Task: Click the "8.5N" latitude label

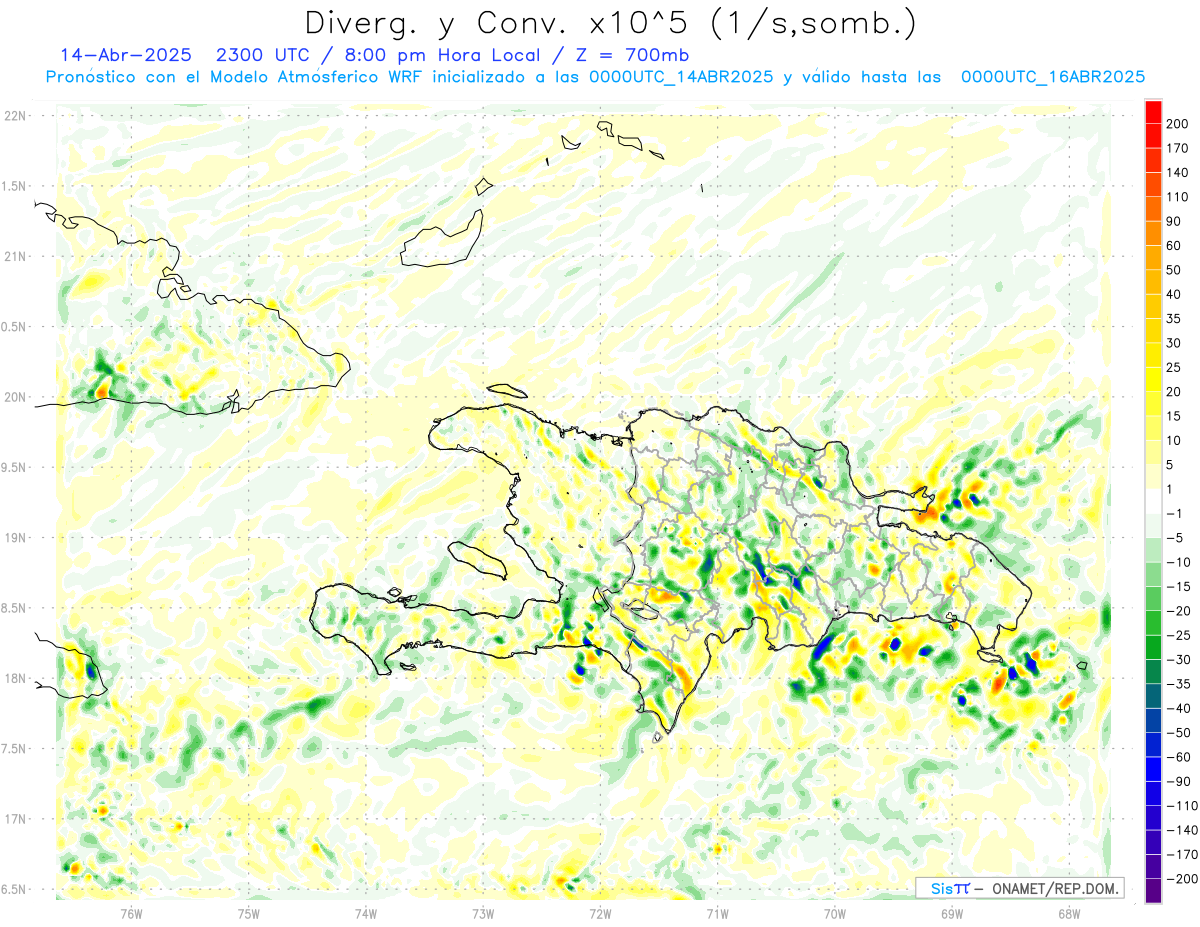Action: [x=14, y=608]
